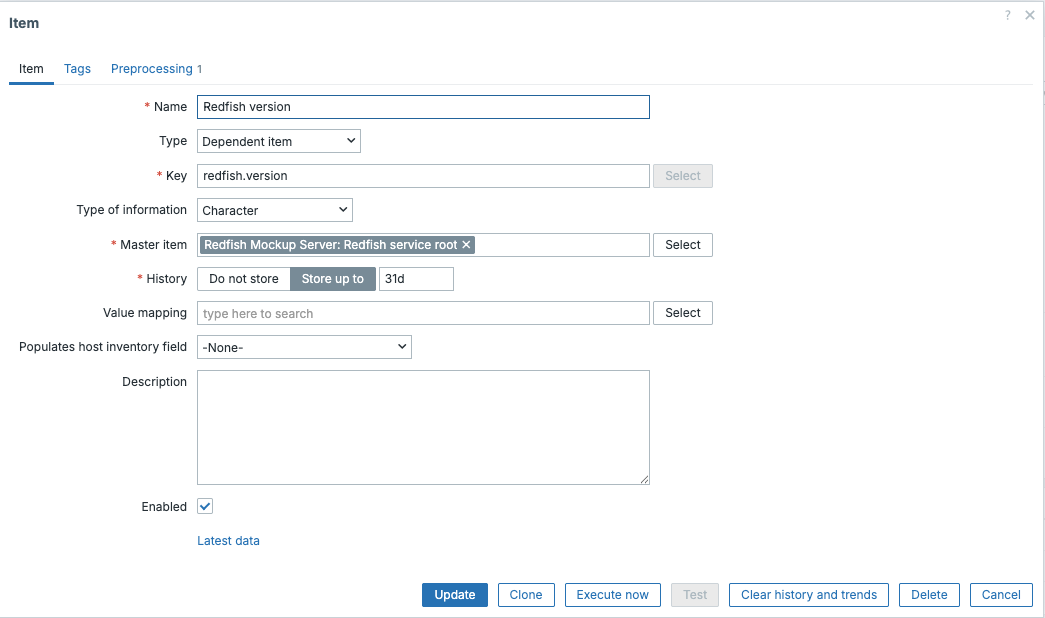Remove the Redfish service root master item
This screenshot has width=1045, height=618.
point(466,244)
